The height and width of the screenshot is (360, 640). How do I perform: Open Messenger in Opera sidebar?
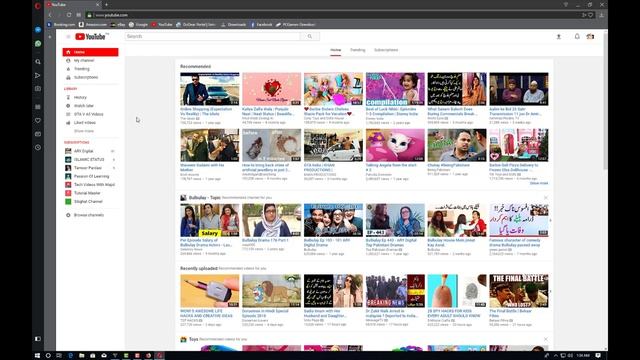tap(38, 30)
